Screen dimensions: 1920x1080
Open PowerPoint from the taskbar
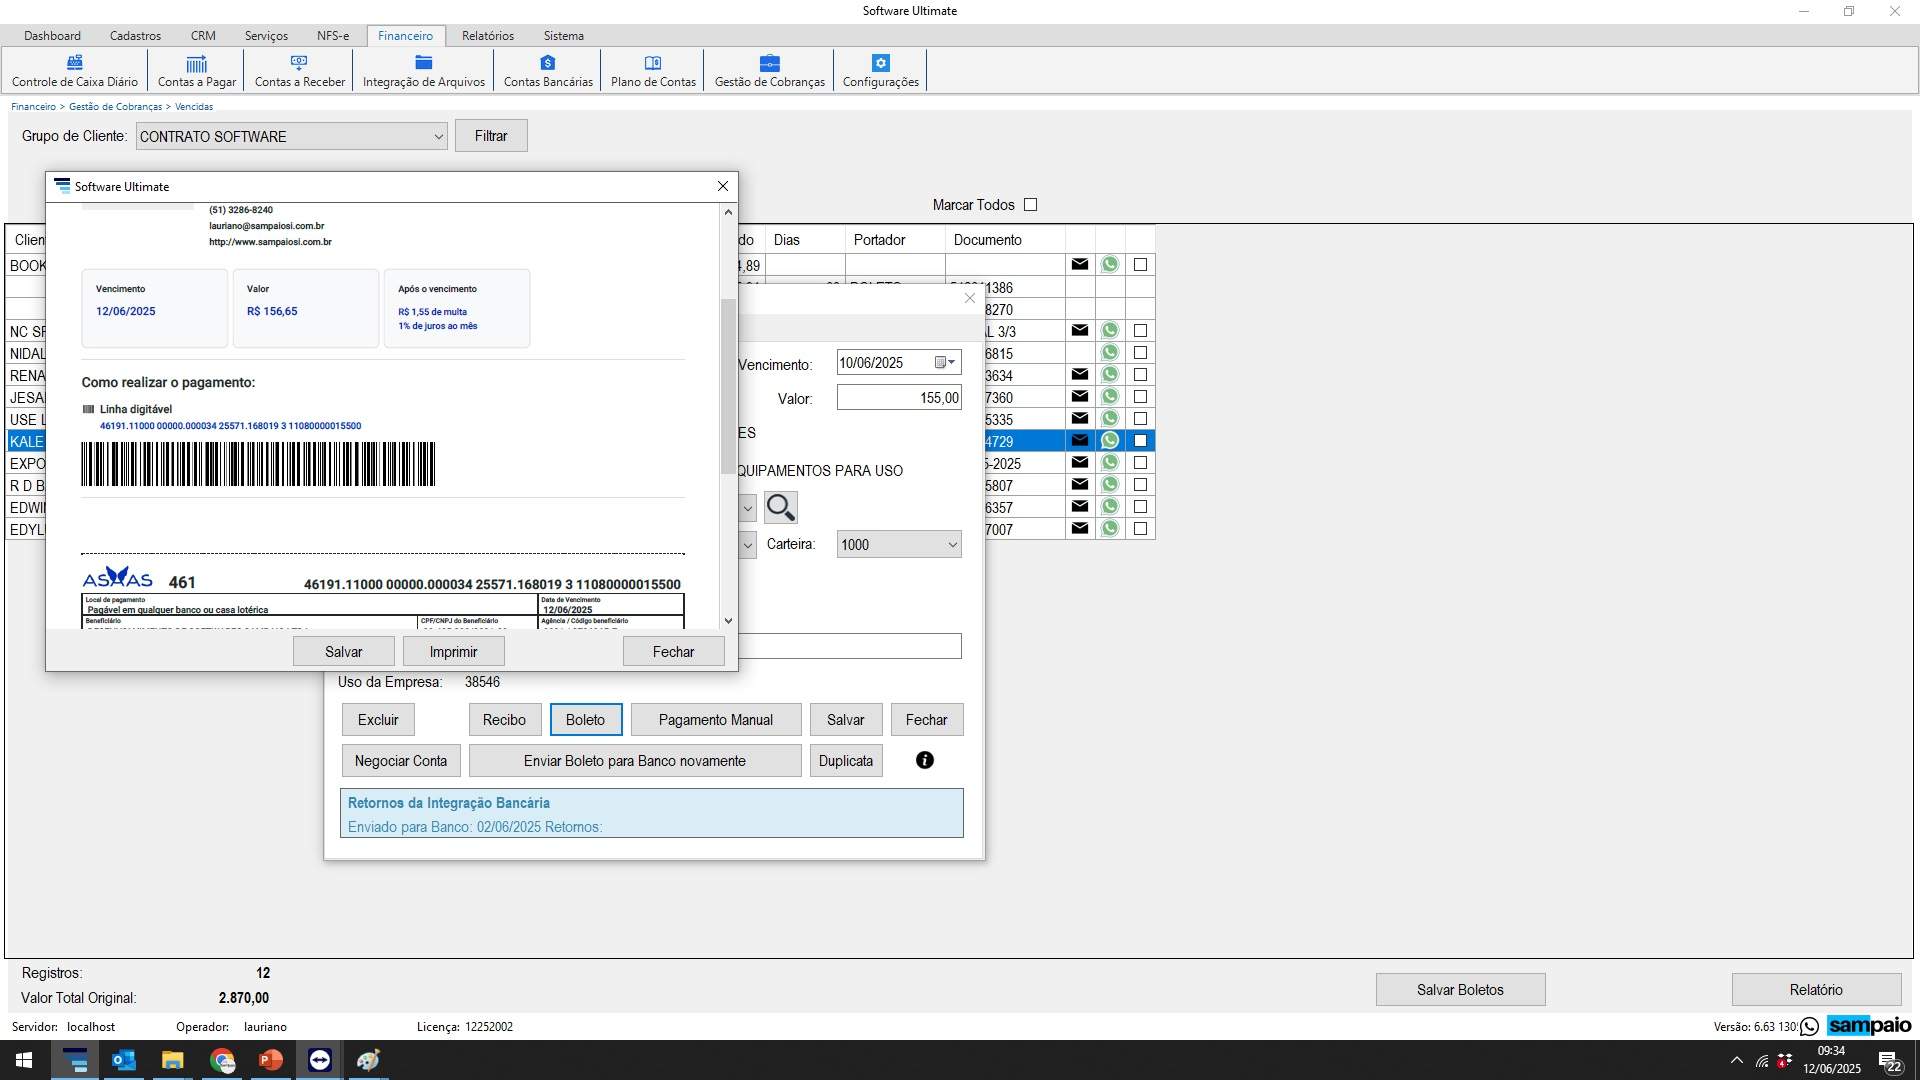[271, 1060]
